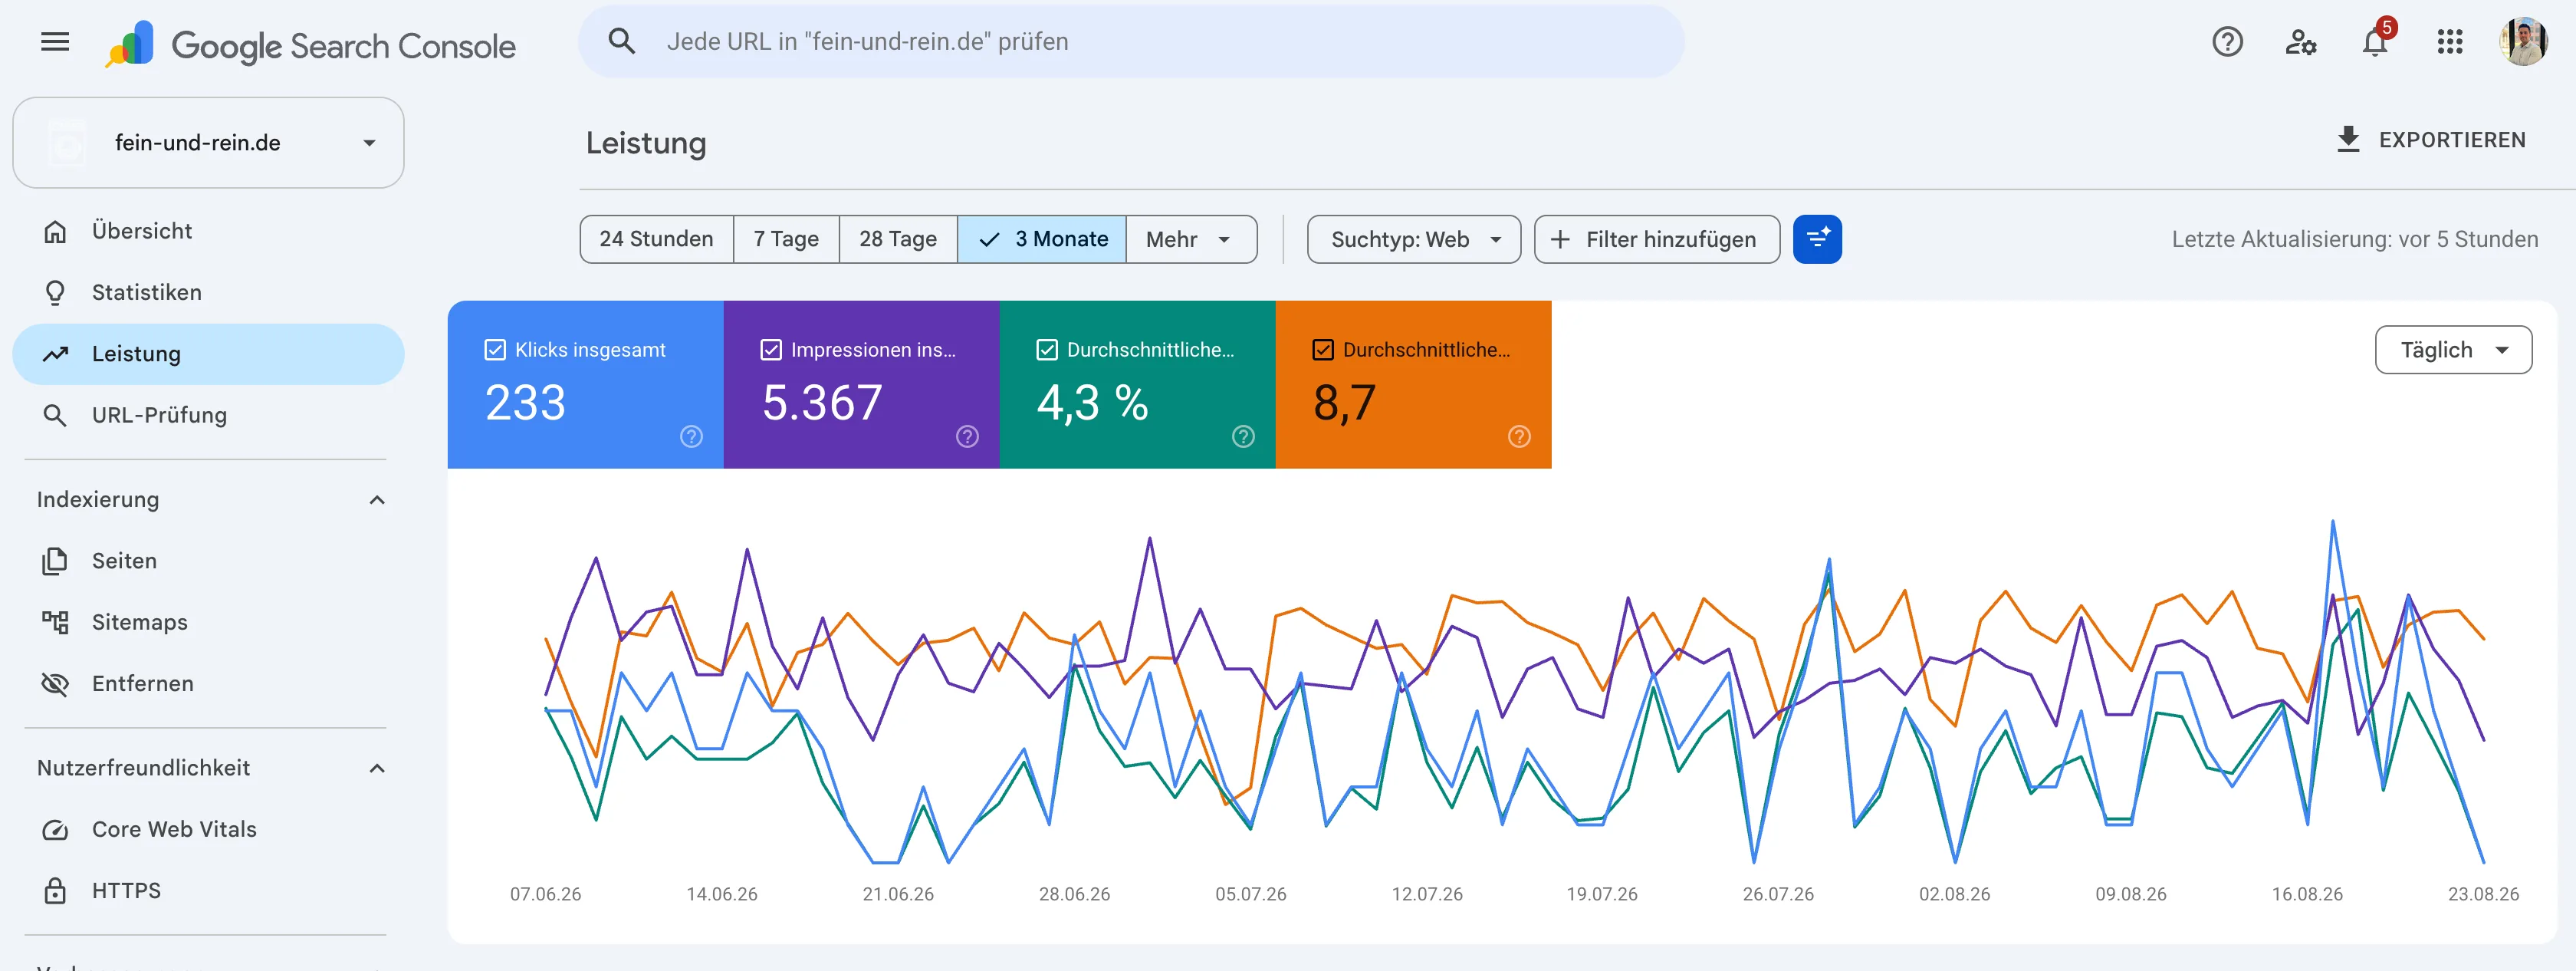Screen dimensions: 2576x971
Task: Click the blue filter sparkle button
Action: (1817, 239)
